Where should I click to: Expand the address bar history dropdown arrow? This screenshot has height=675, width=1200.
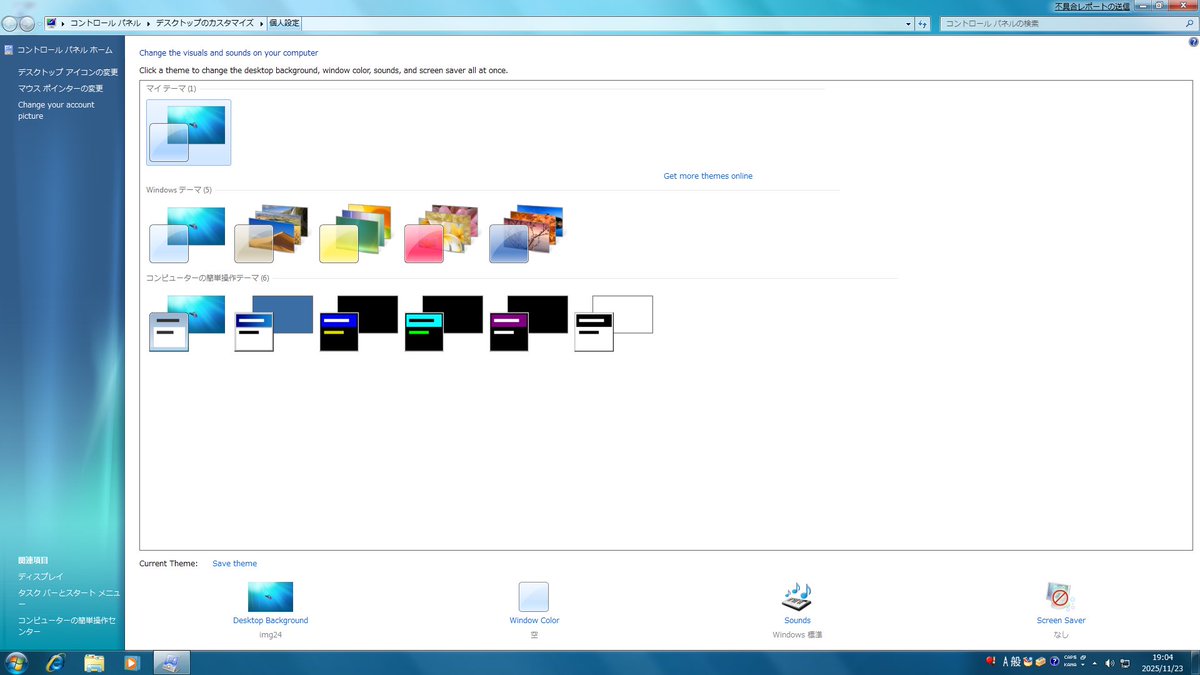(908, 22)
